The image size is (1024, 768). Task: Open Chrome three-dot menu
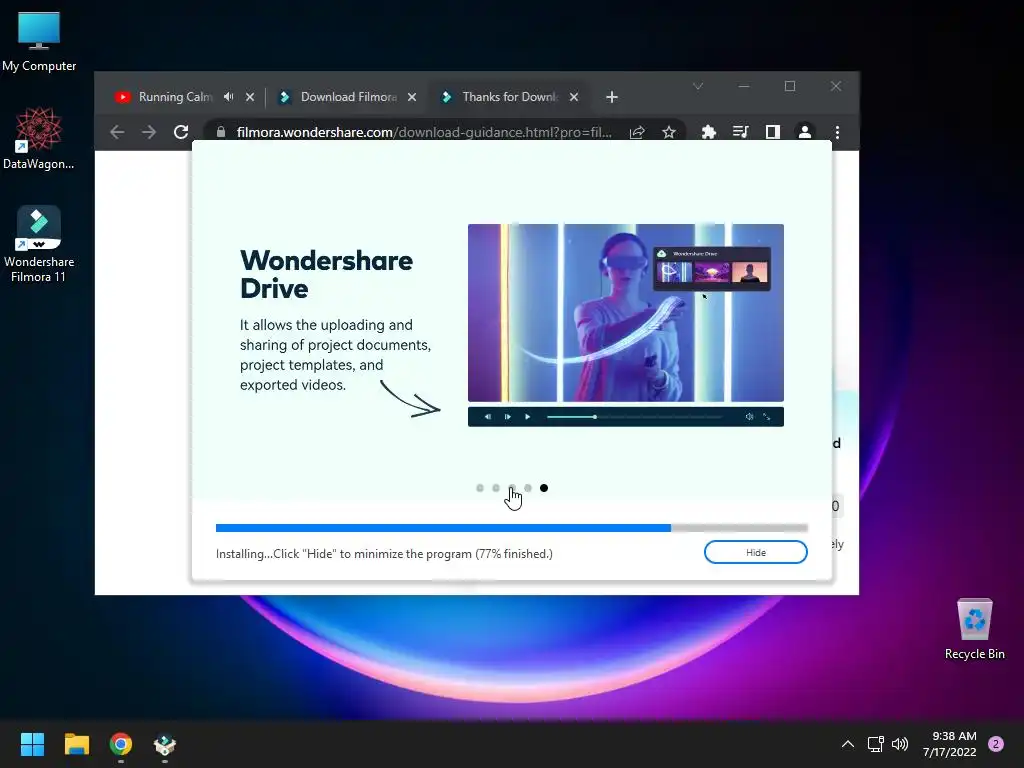click(837, 133)
